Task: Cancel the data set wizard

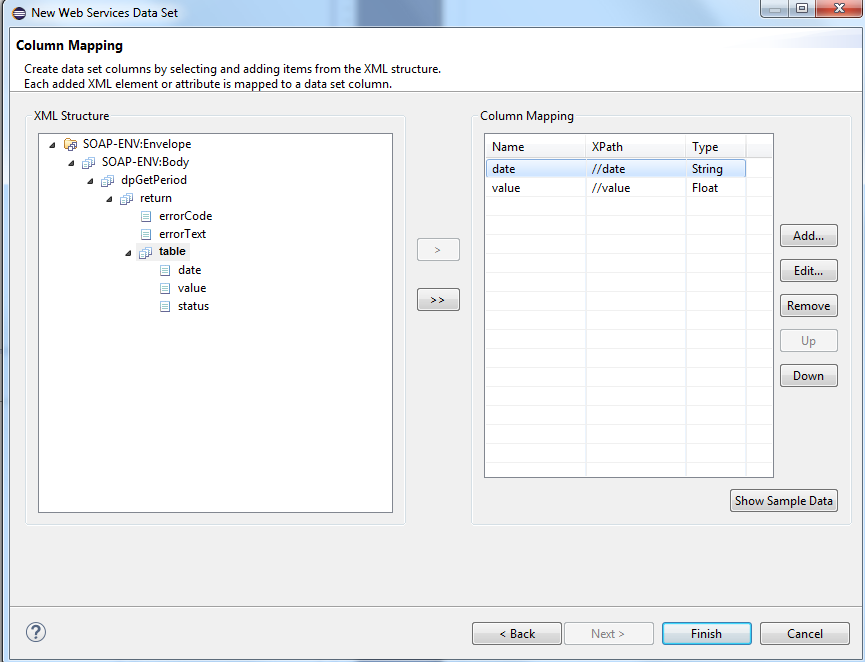Action: click(805, 634)
